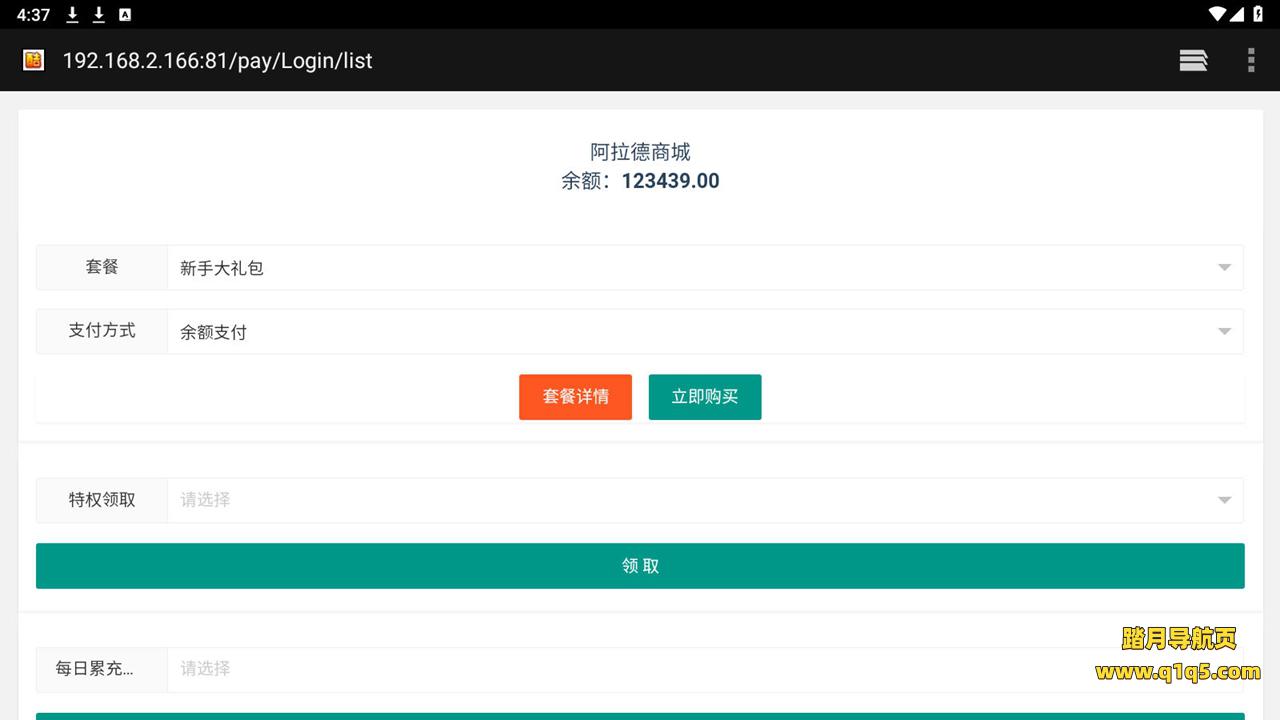Click the Wi-Fi signal icon

point(1217,14)
